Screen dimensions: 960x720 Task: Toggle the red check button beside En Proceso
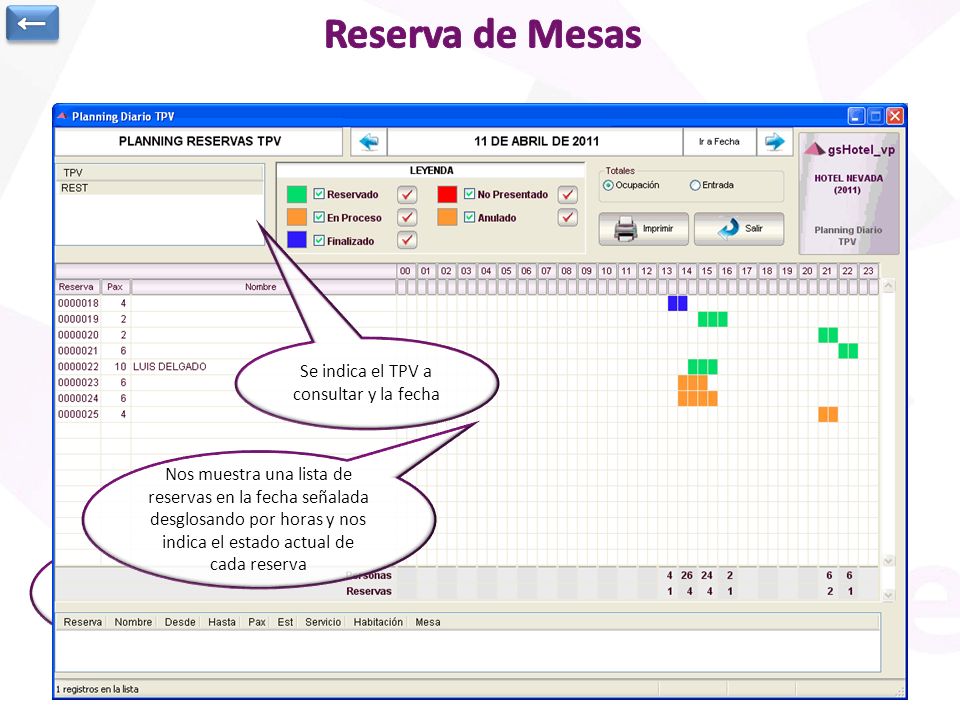click(407, 217)
